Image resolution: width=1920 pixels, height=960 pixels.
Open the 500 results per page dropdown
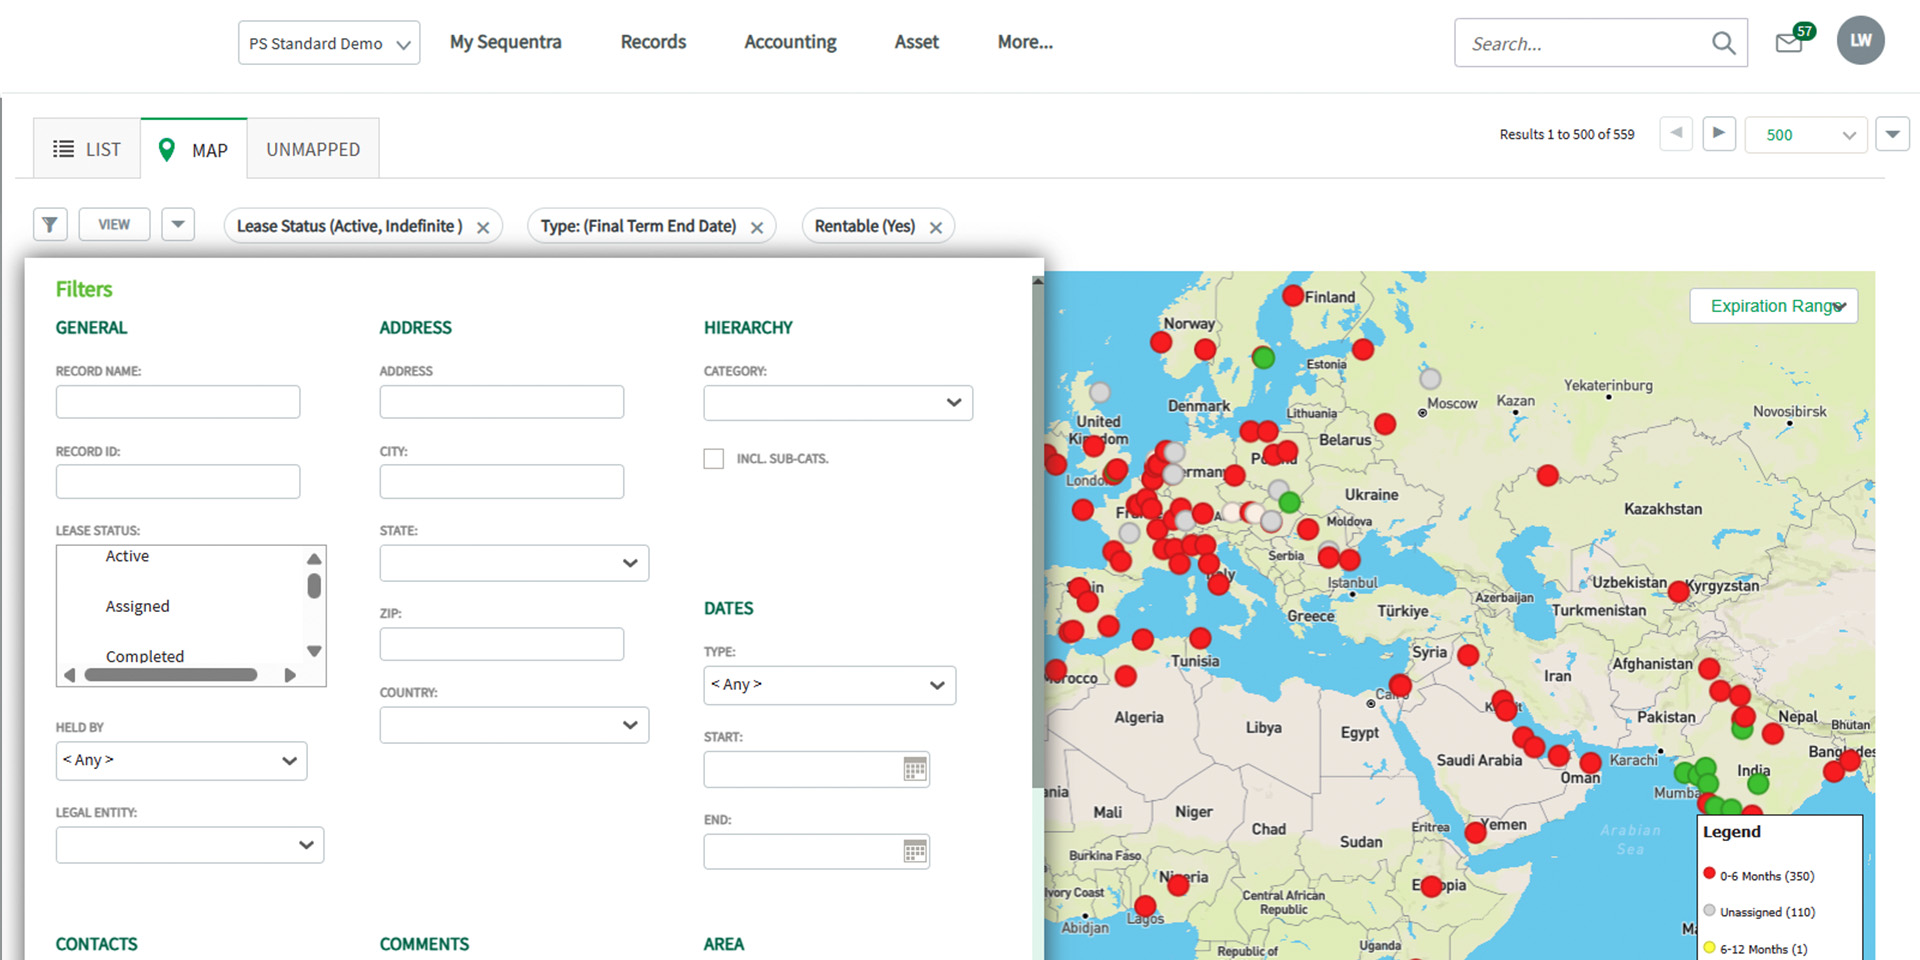point(1806,135)
